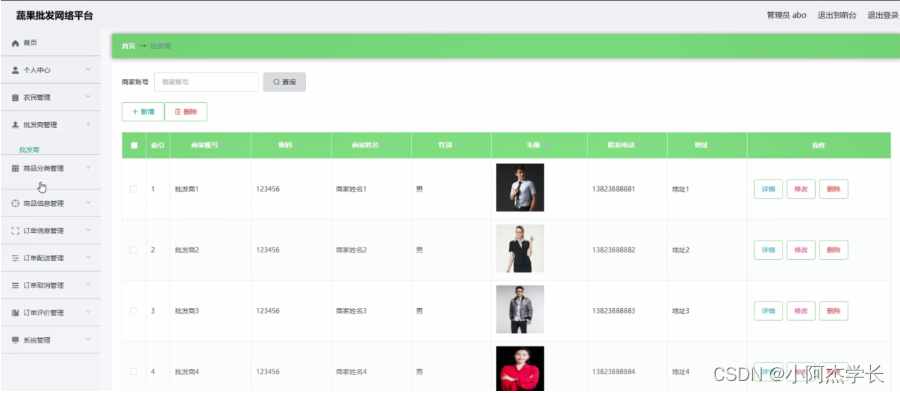Click the home icon beside 首页 in the sidebar
The height and width of the screenshot is (393, 900).
coord(15,43)
